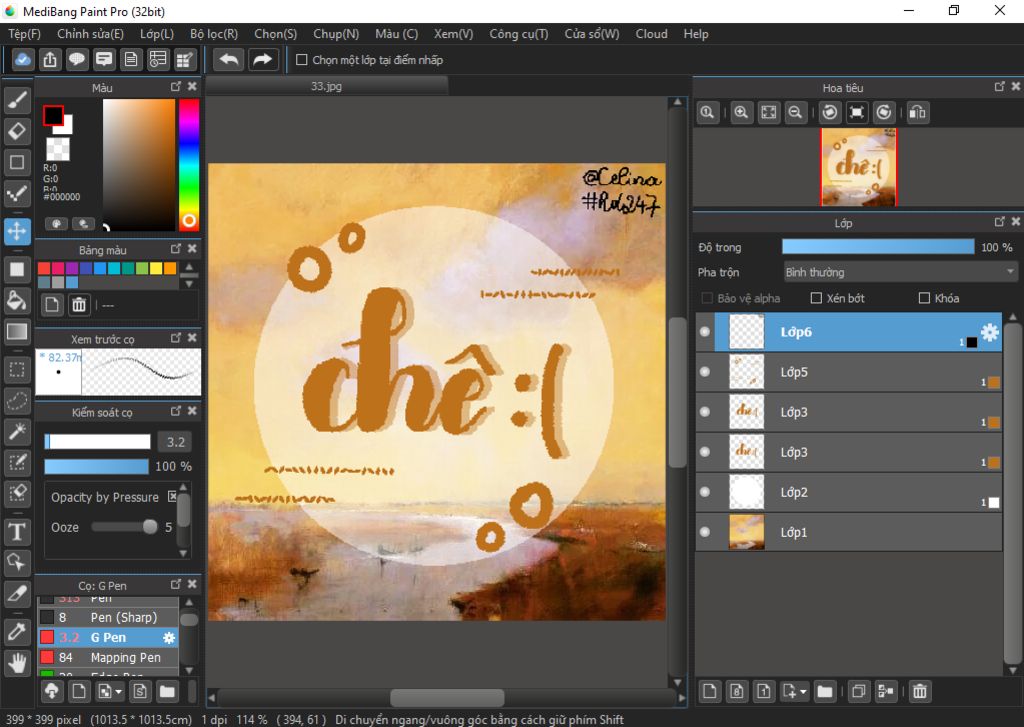Viewport: 1024px width, 727px height.
Task: Open the Cloud menu
Action: 652,34
